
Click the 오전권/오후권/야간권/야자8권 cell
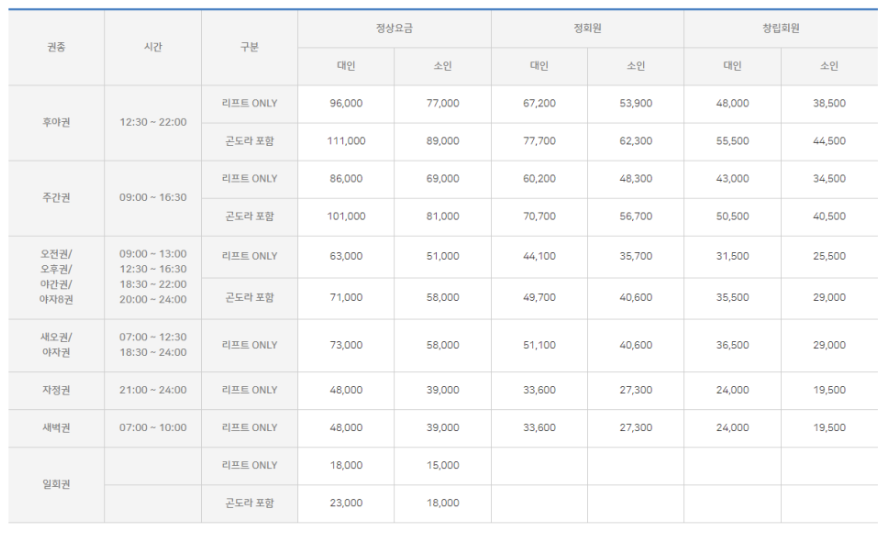(56, 277)
